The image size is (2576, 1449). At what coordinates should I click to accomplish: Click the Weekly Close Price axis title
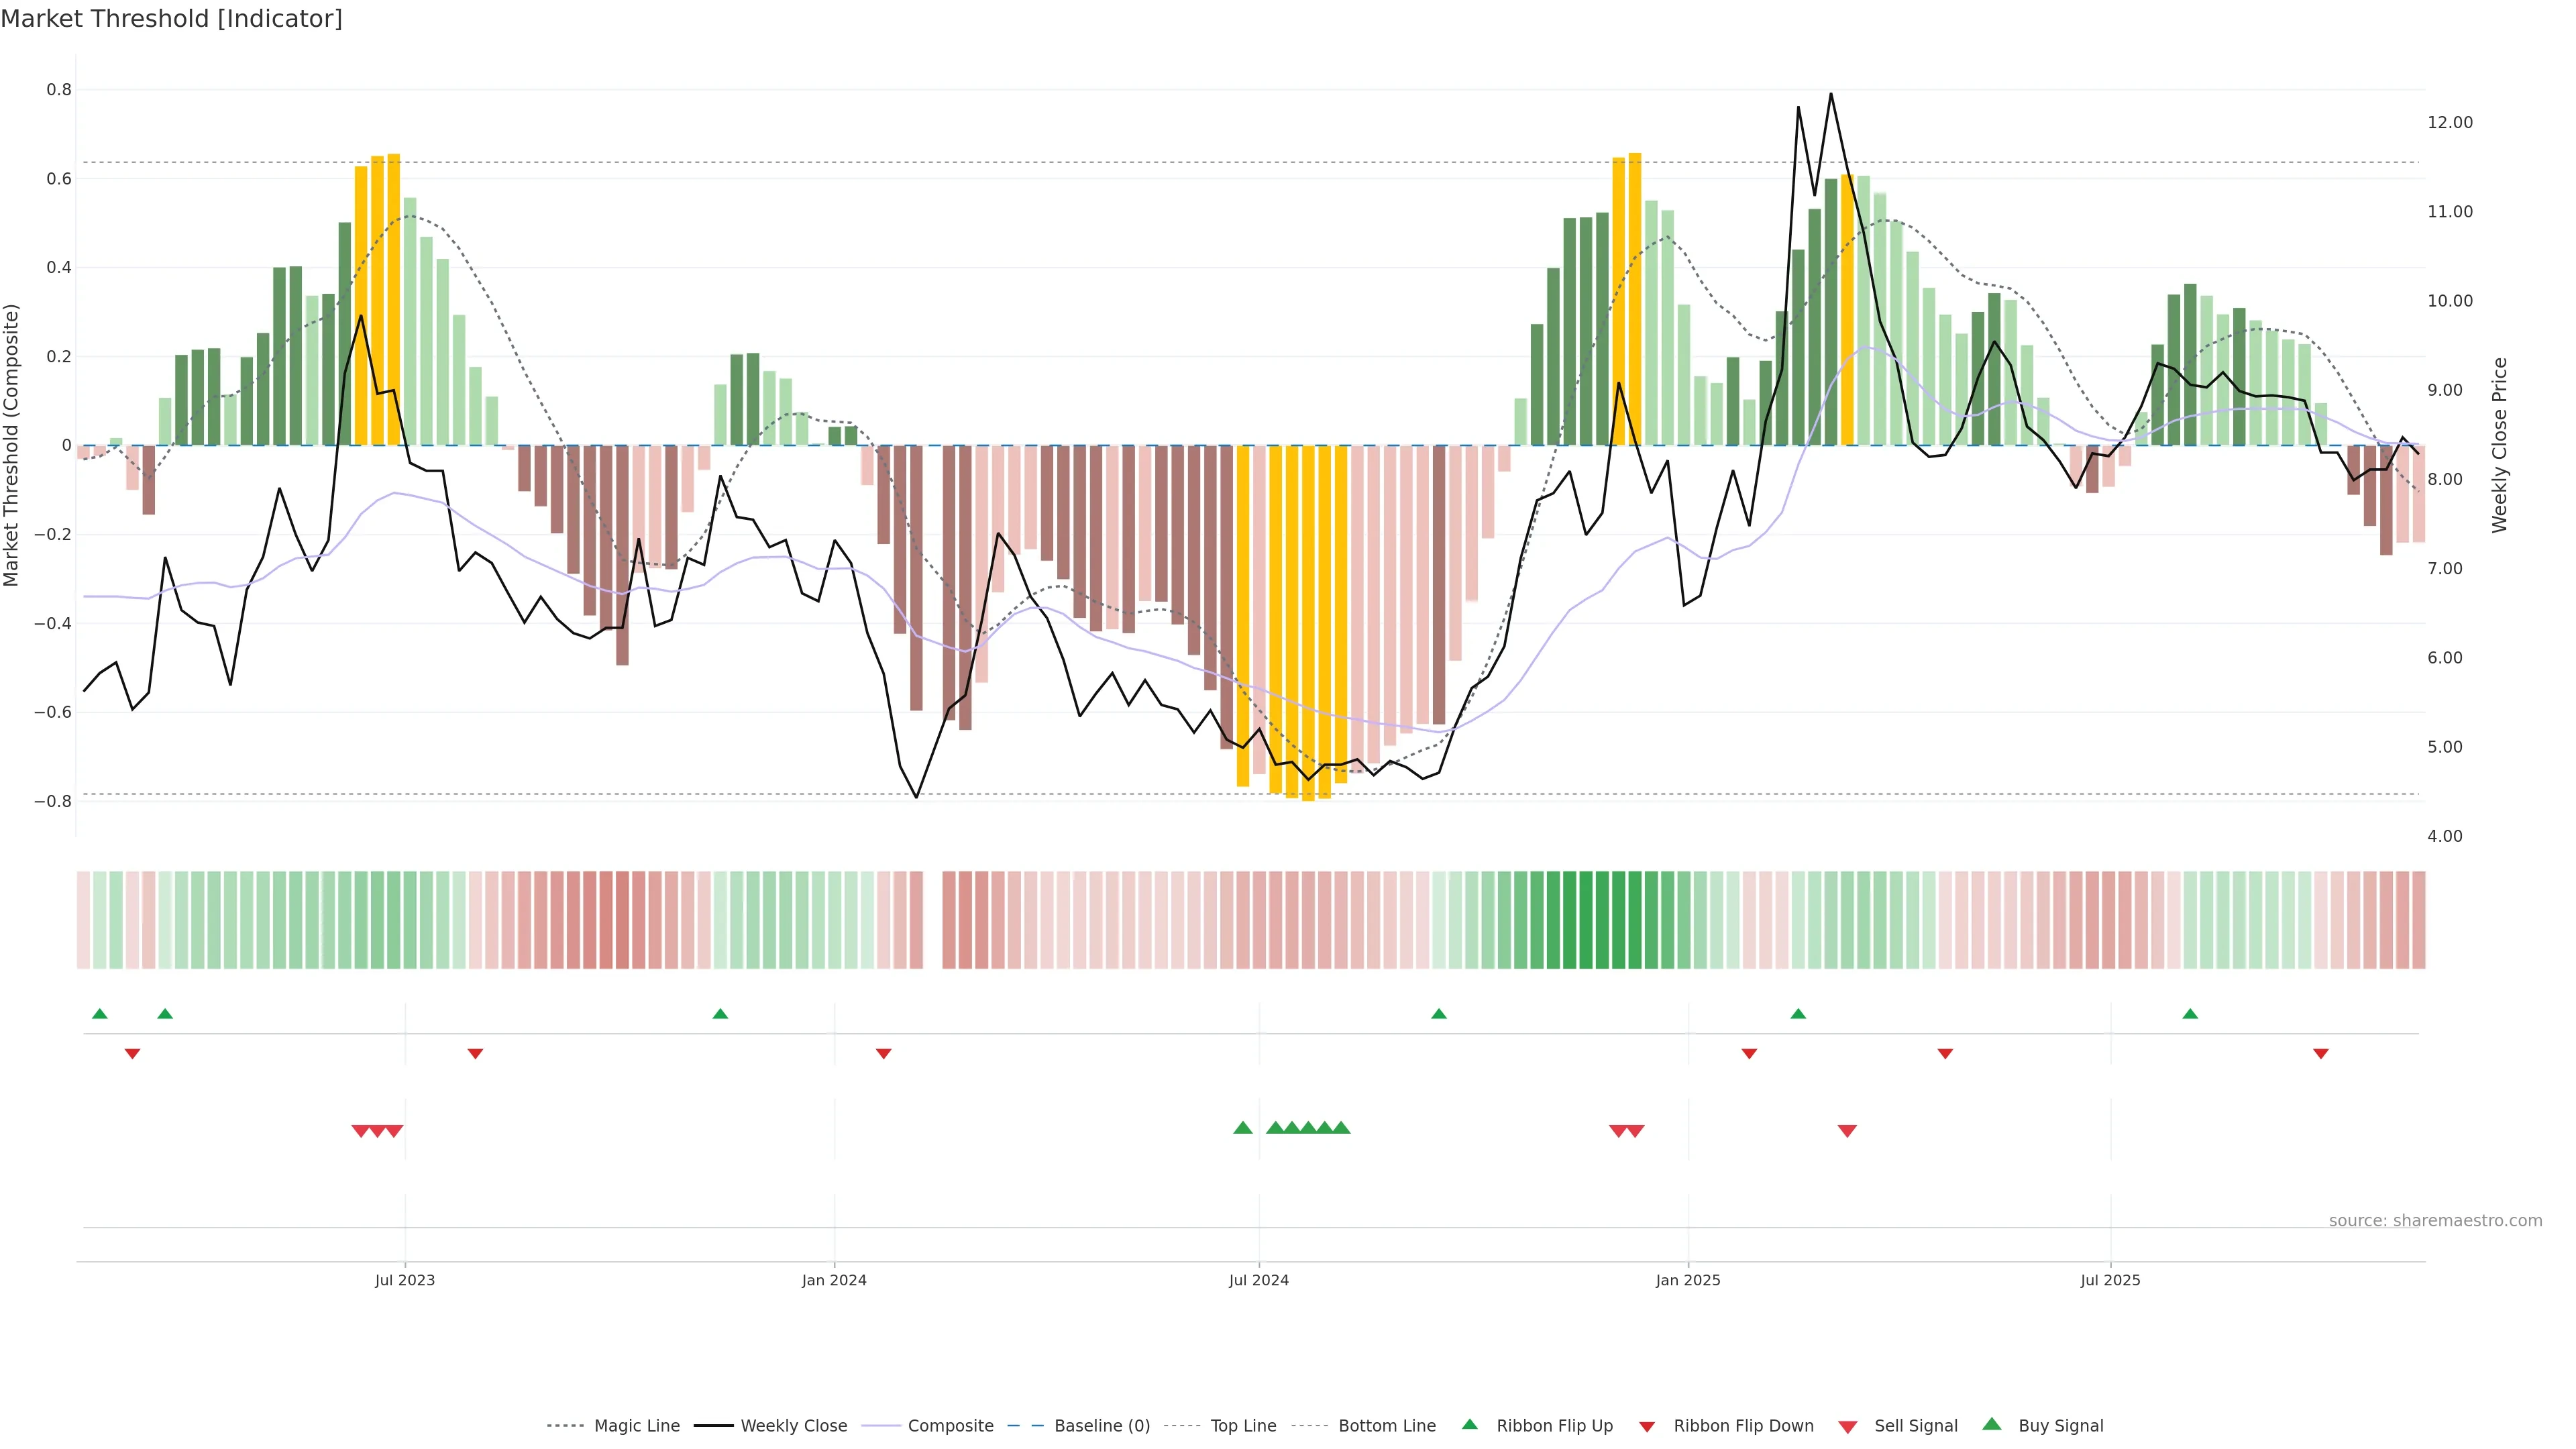click(2500, 445)
